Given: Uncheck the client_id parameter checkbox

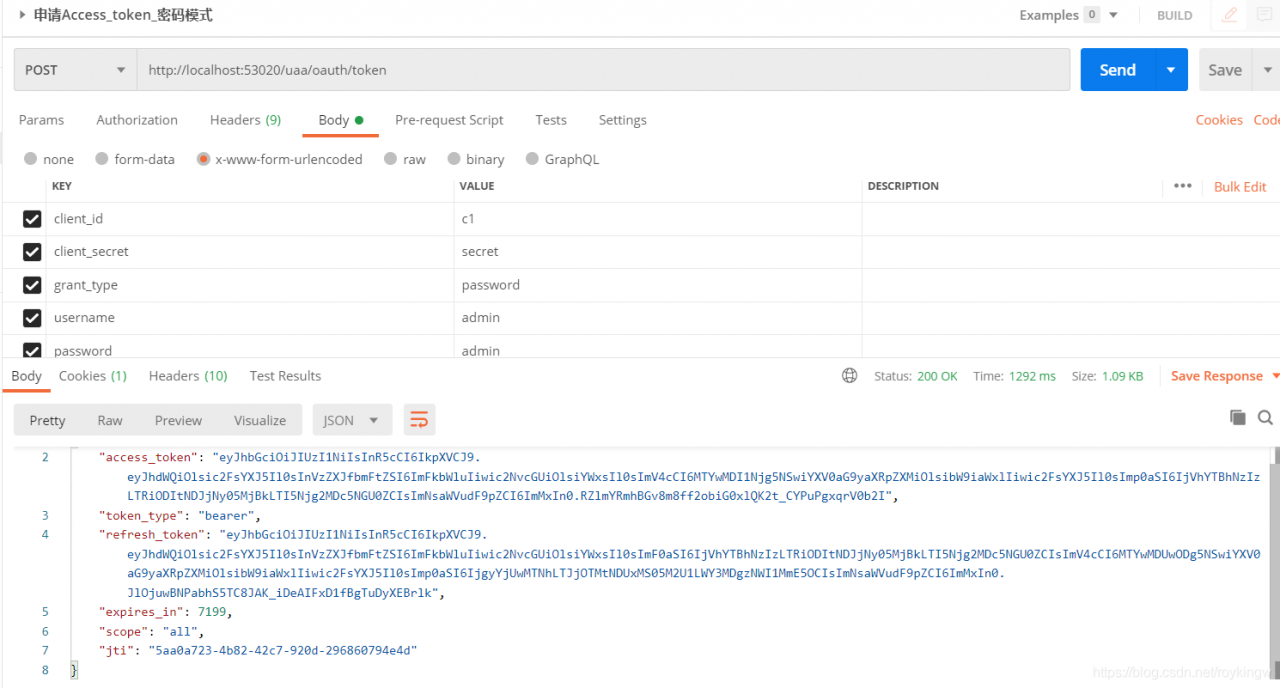Looking at the screenshot, I should pos(32,219).
